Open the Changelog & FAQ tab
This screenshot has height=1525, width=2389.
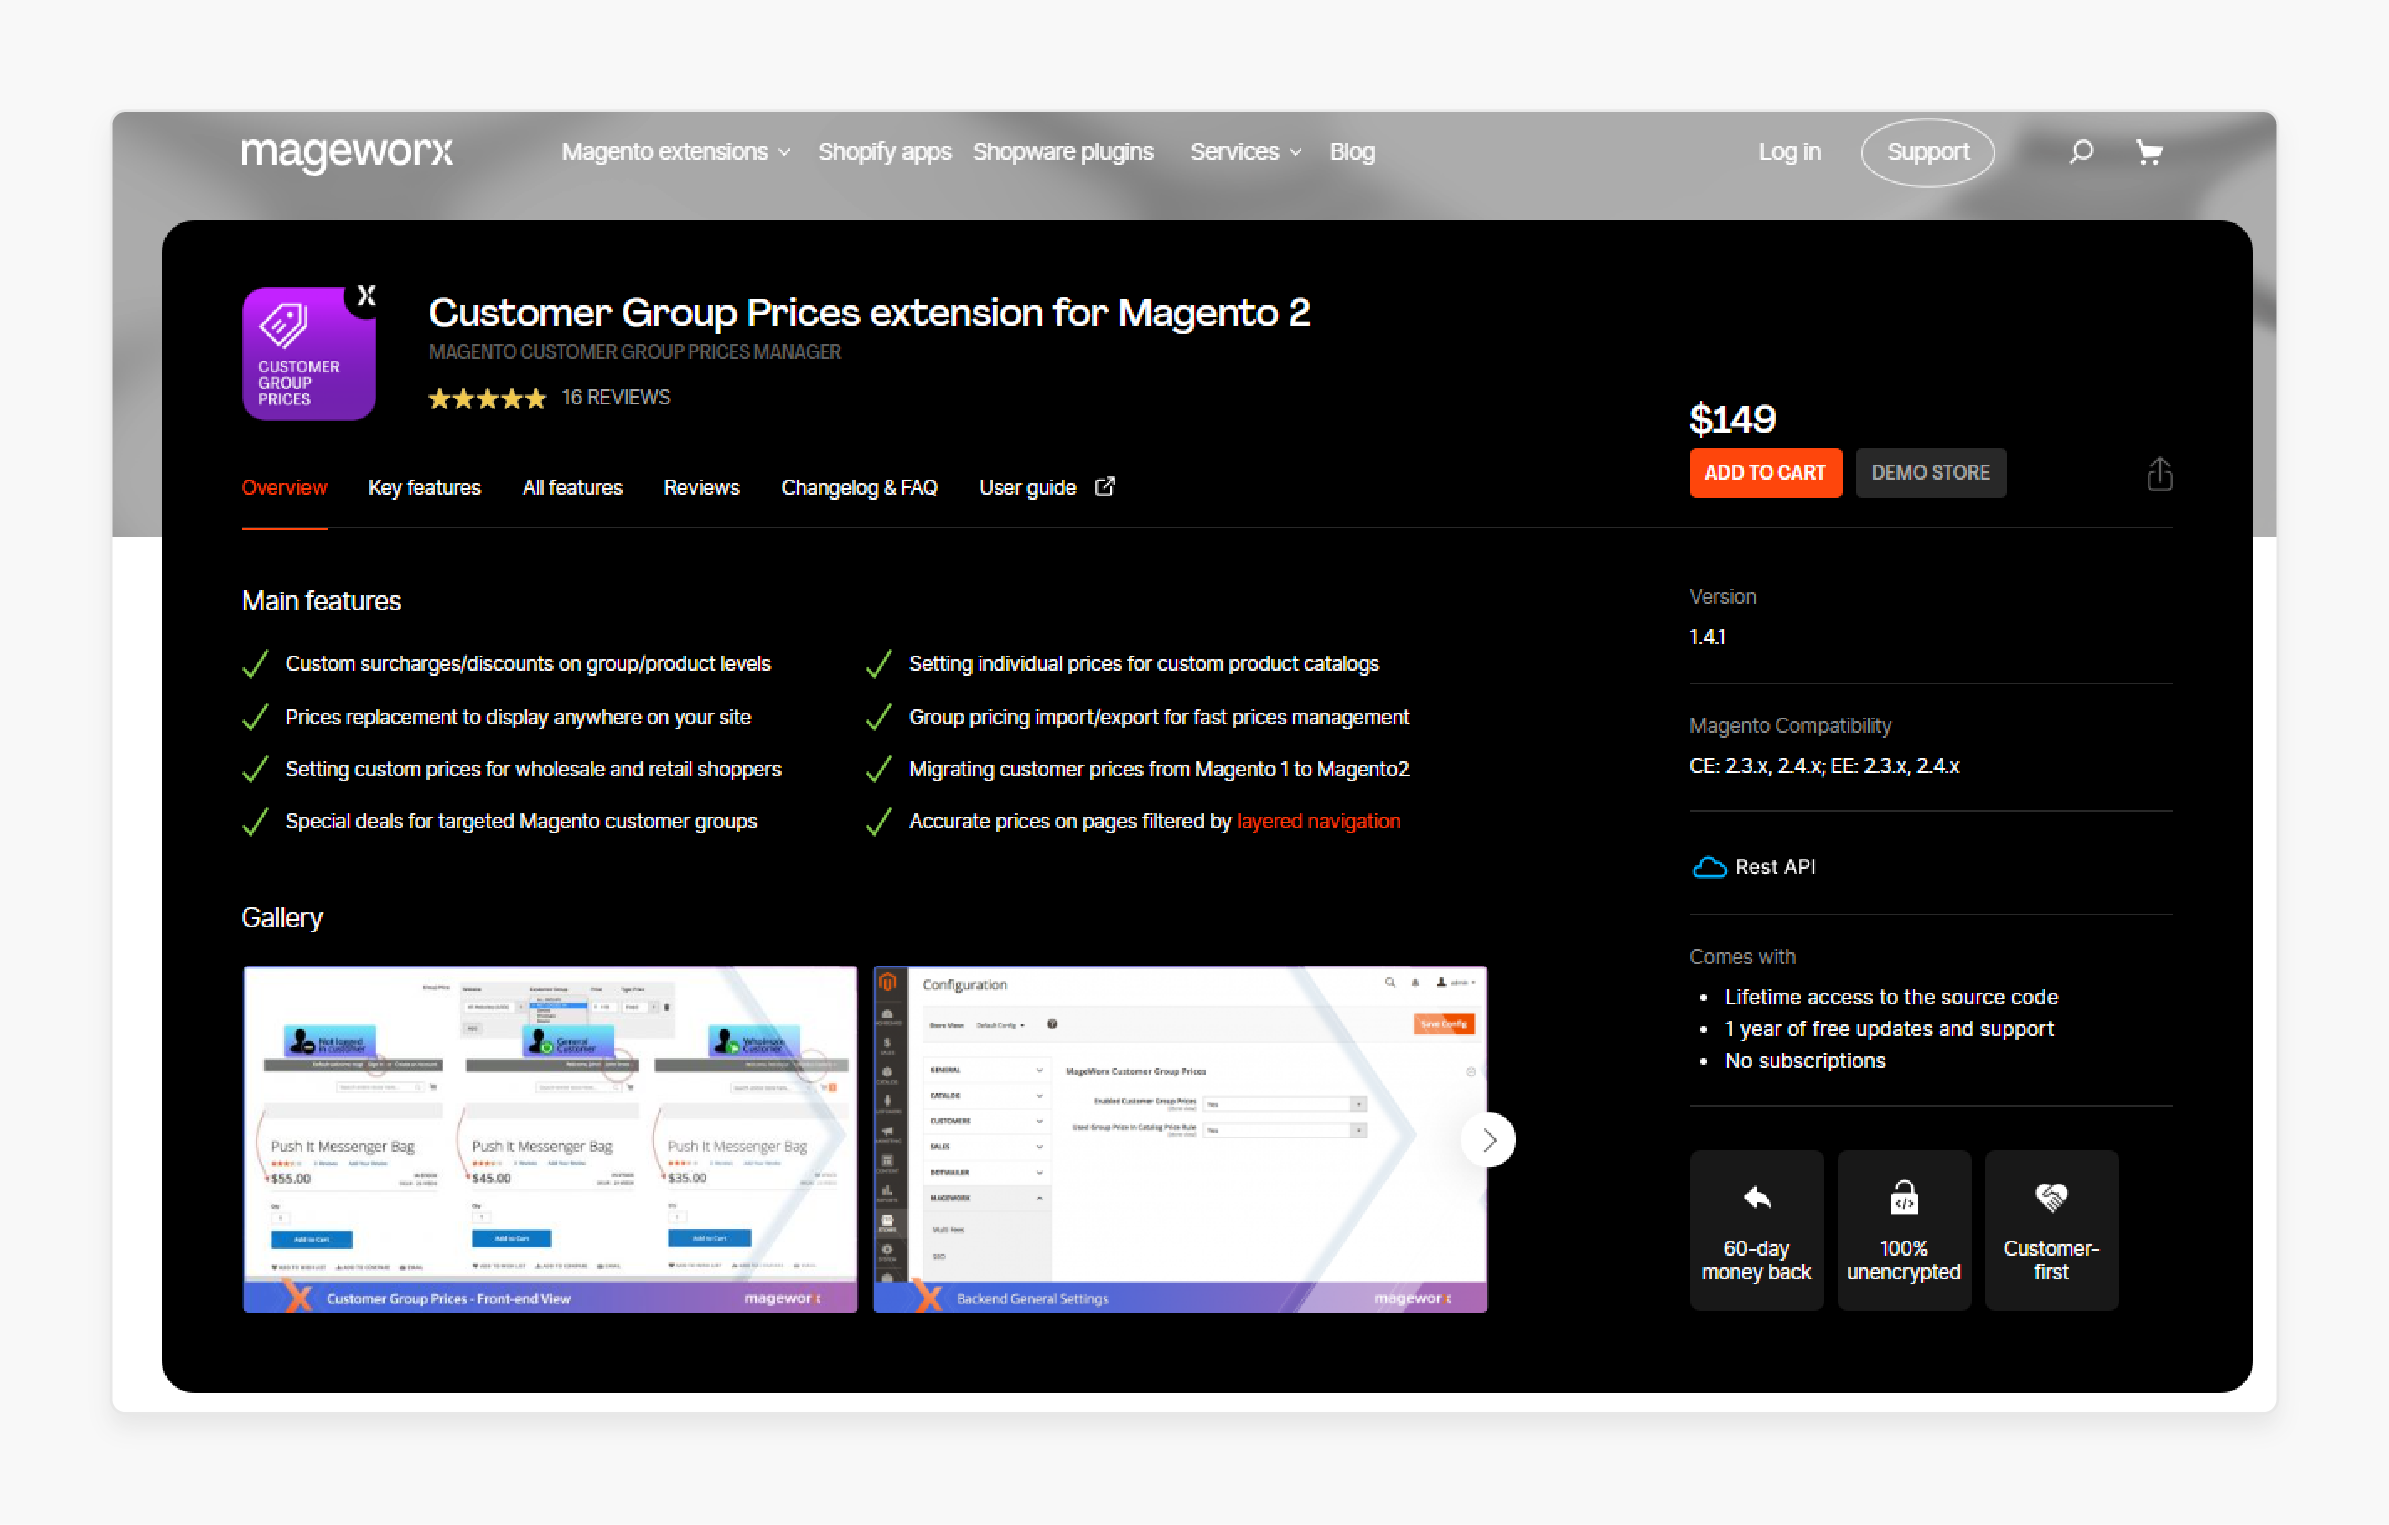click(x=859, y=488)
